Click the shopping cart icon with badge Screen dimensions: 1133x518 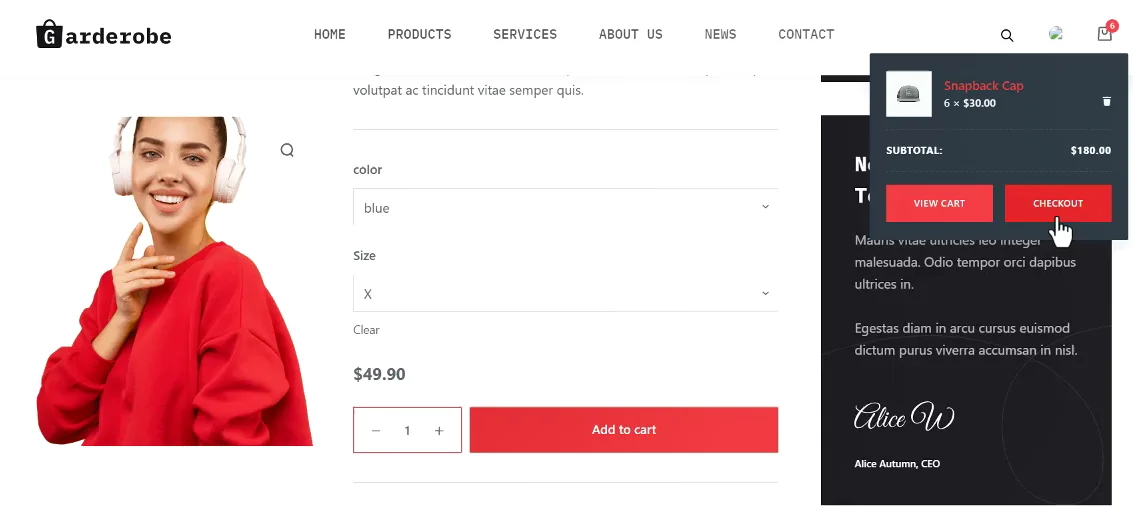point(1104,34)
